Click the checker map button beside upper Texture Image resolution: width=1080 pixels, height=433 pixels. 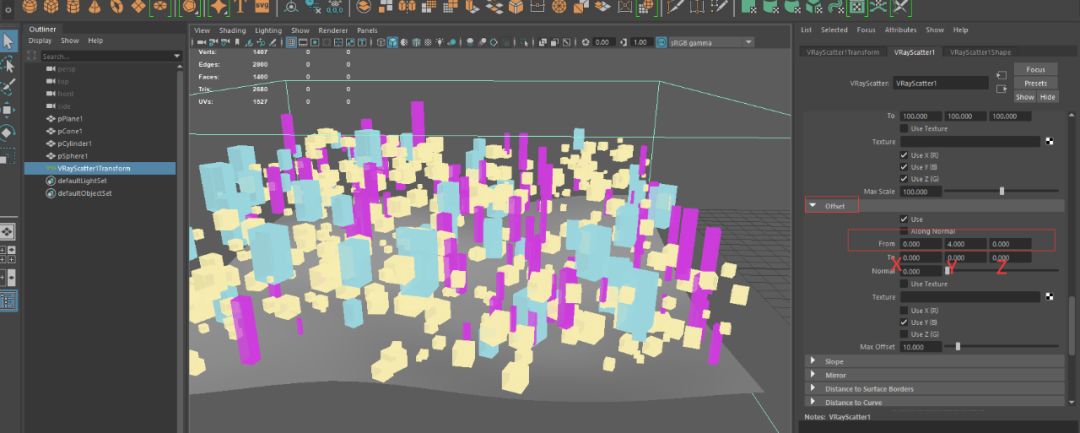(1049, 142)
